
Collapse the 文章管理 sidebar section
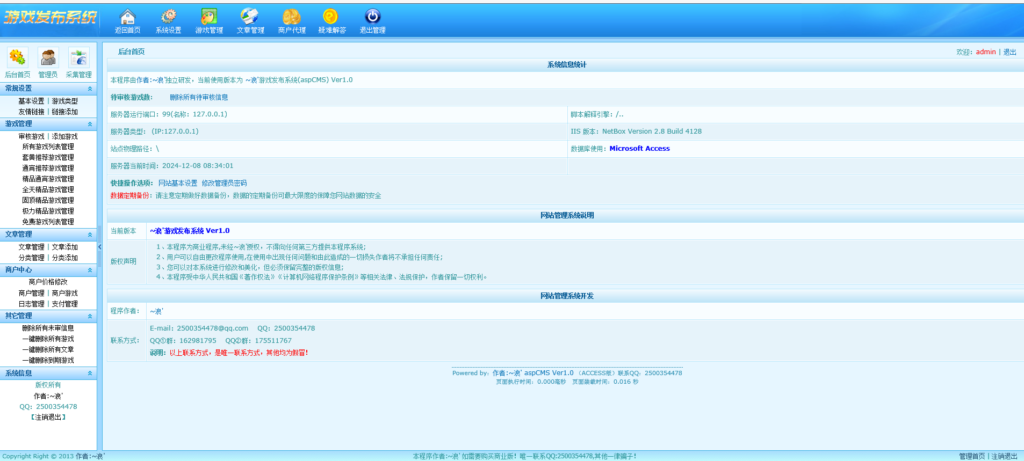(89, 234)
